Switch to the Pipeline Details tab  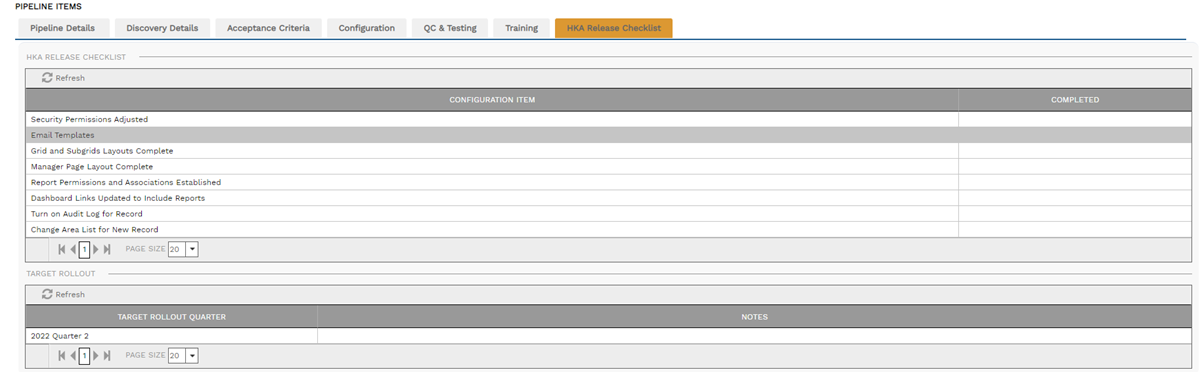point(63,28)
